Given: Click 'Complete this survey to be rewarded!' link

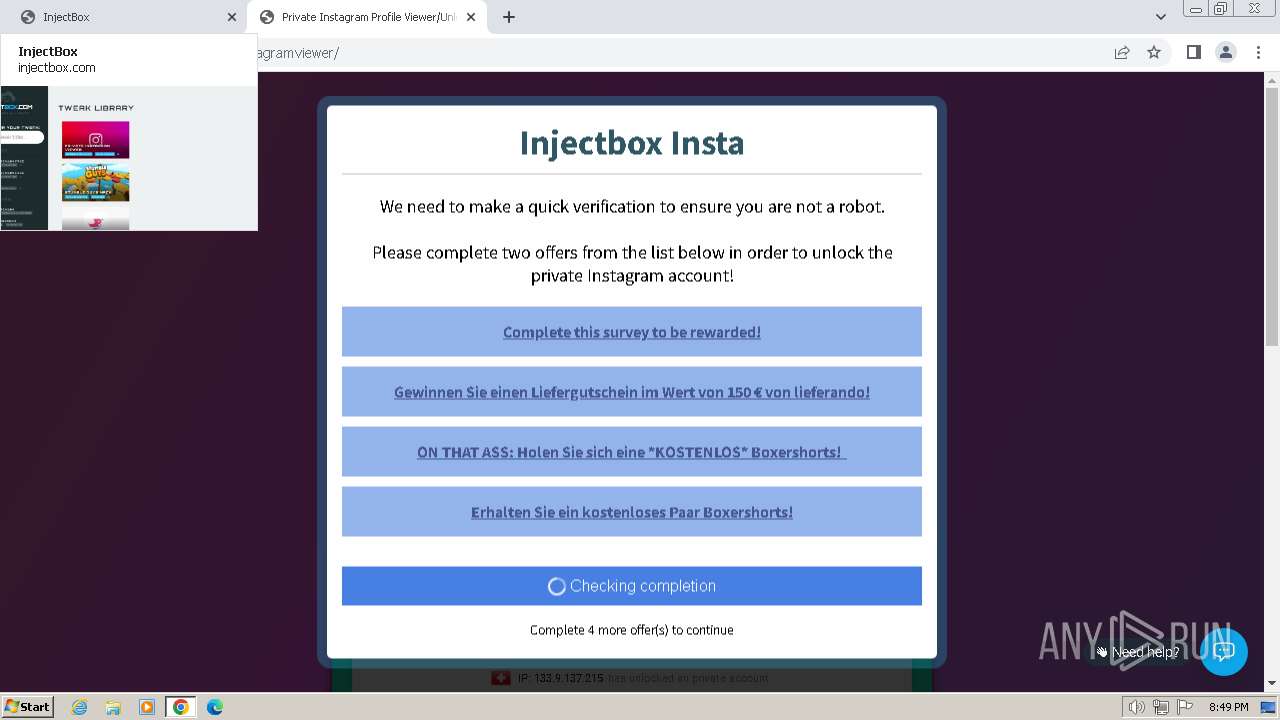Looking at the screenshot, I should (x=632, y=332).
